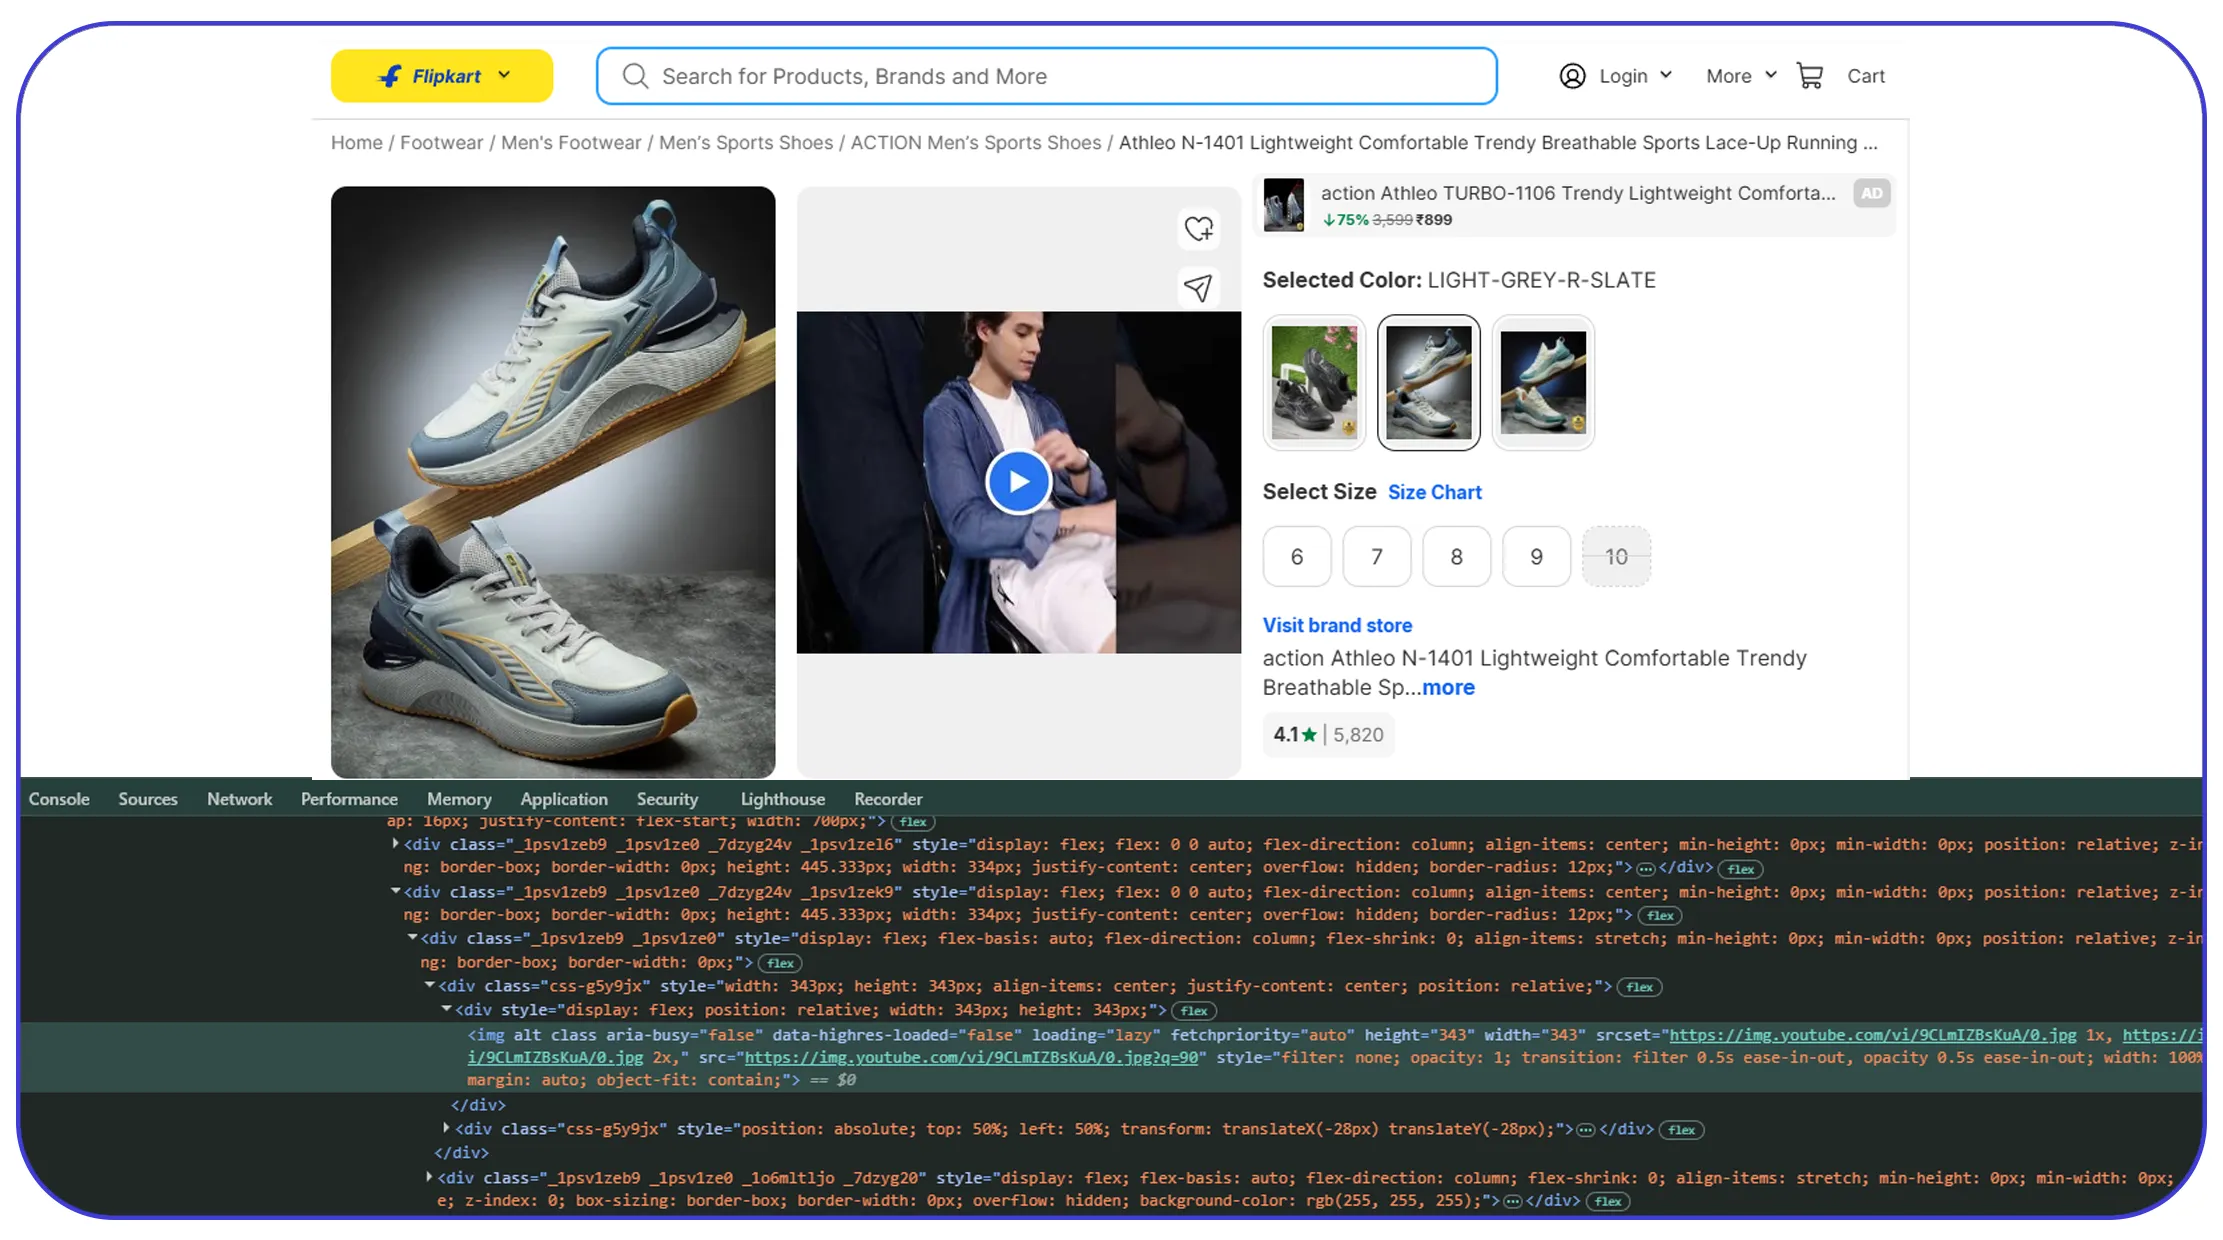Screen dimensions: 2223x1240
Task: Switch to DevTools Application tab
Action: 564,799
